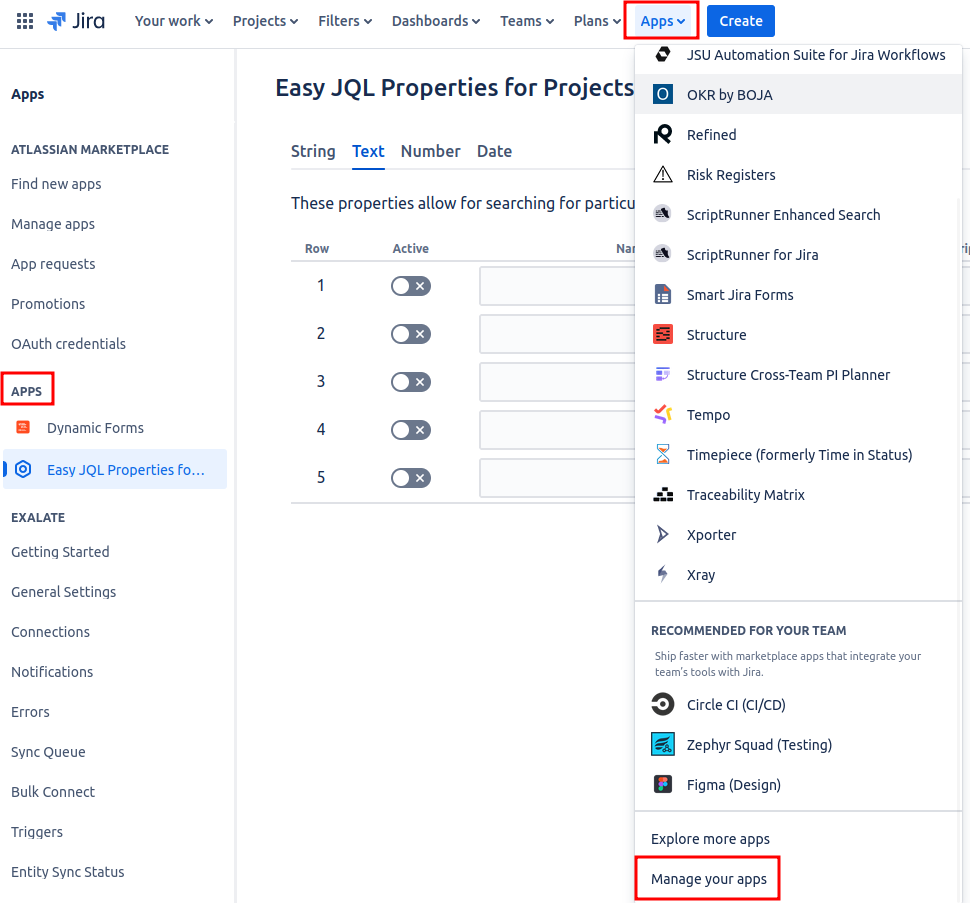Click the Dynamic Forms icon in sidebar
The image size is (970, 903).
click(x=23, y=428)
